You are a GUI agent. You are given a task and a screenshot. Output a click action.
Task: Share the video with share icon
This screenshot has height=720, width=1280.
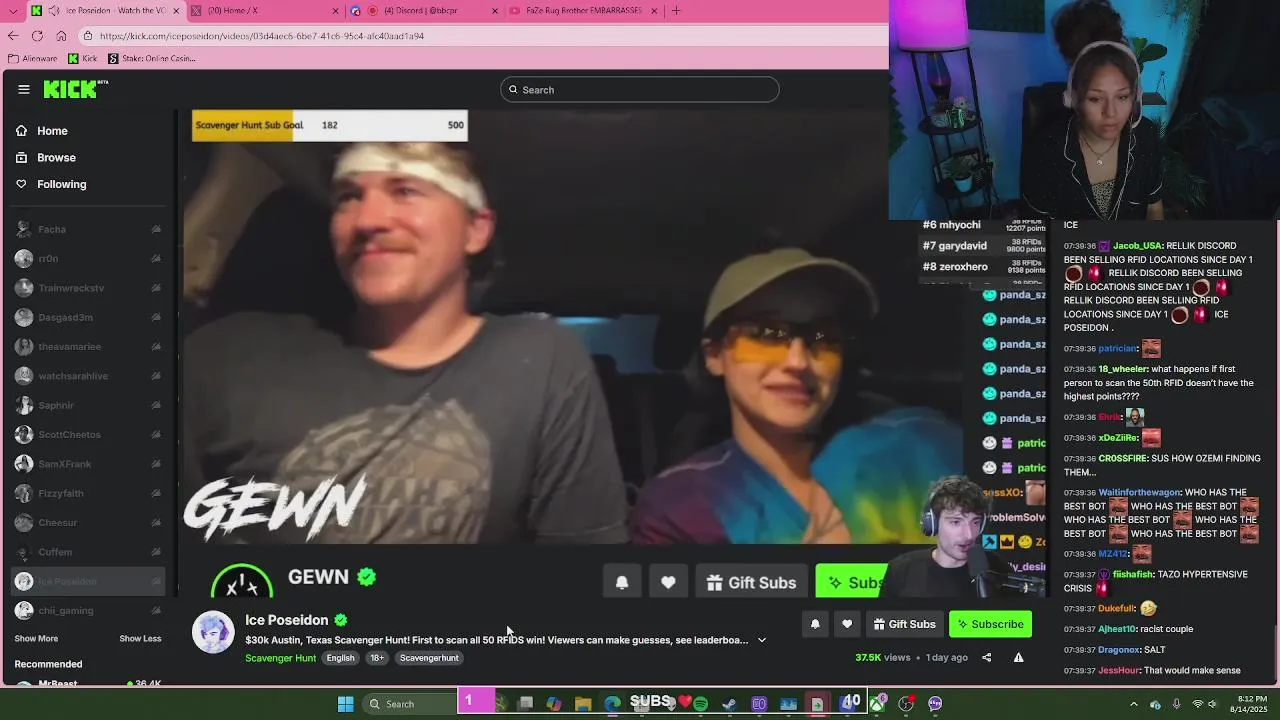tap(986, 658)
